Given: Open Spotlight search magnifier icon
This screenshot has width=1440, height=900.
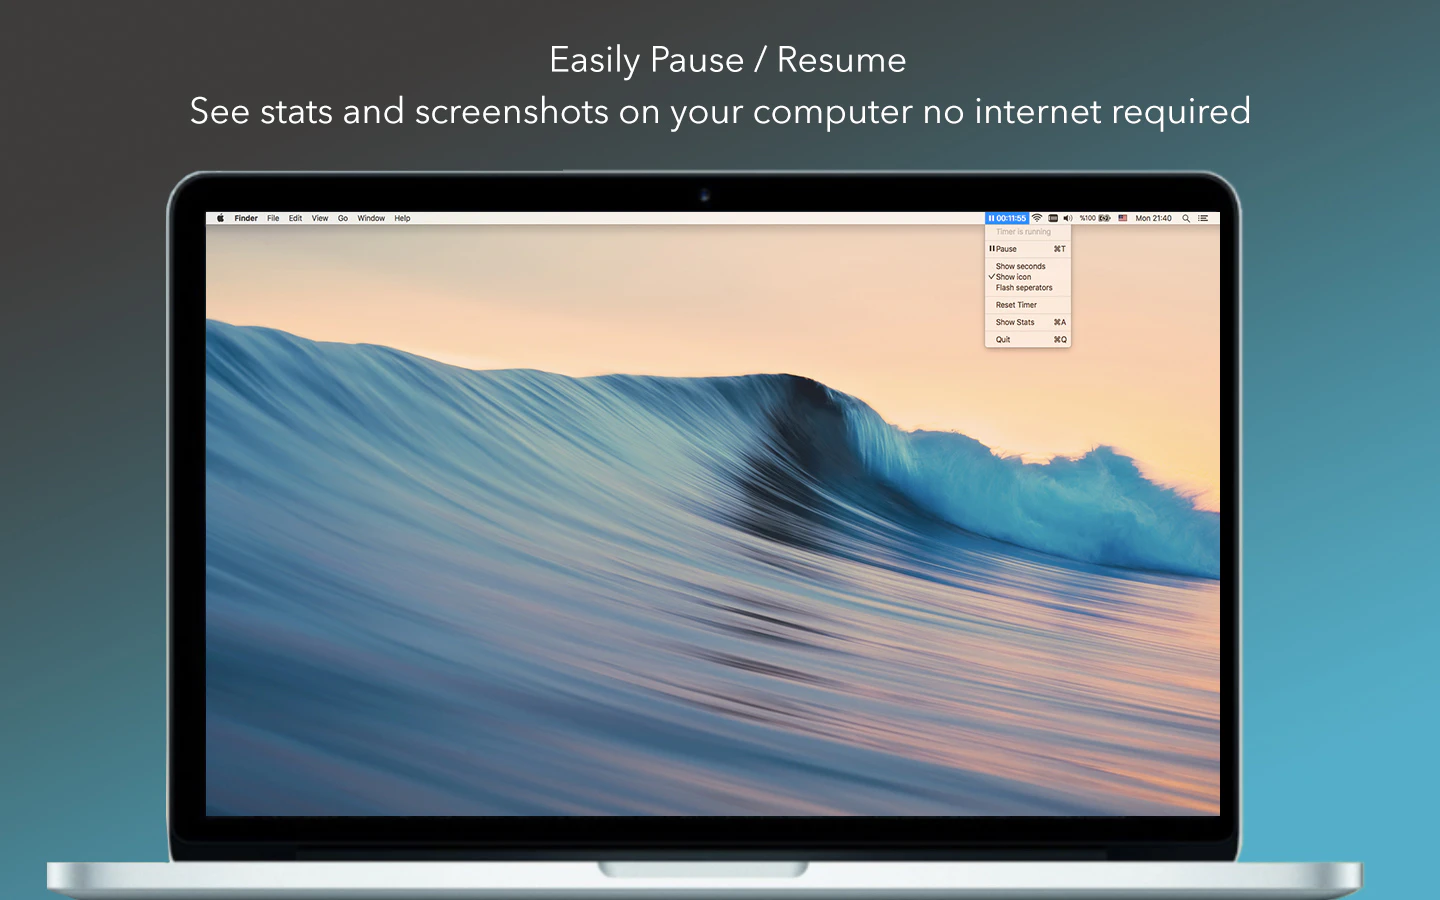Looking at the screenshot, I should (x=1186, y=218).
